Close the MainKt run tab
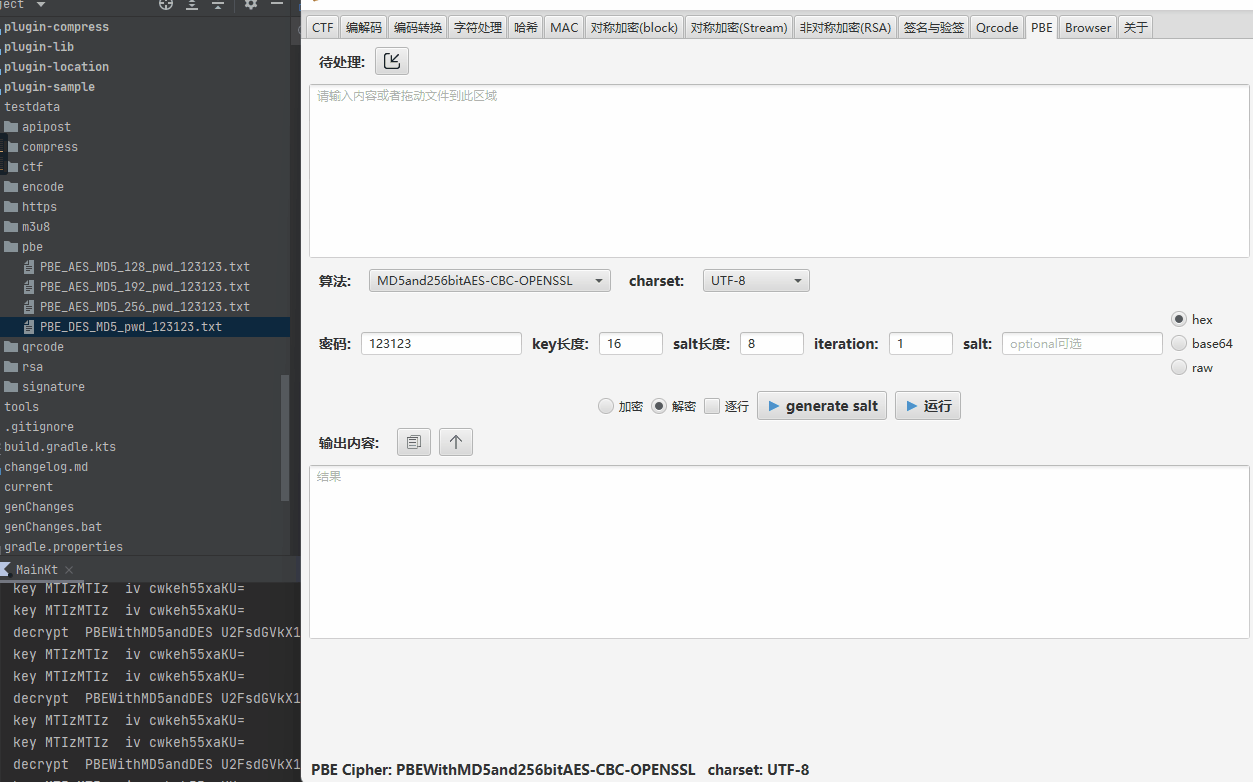Image resolution: width=1253 pixels, height=782 pixels. 69,570
